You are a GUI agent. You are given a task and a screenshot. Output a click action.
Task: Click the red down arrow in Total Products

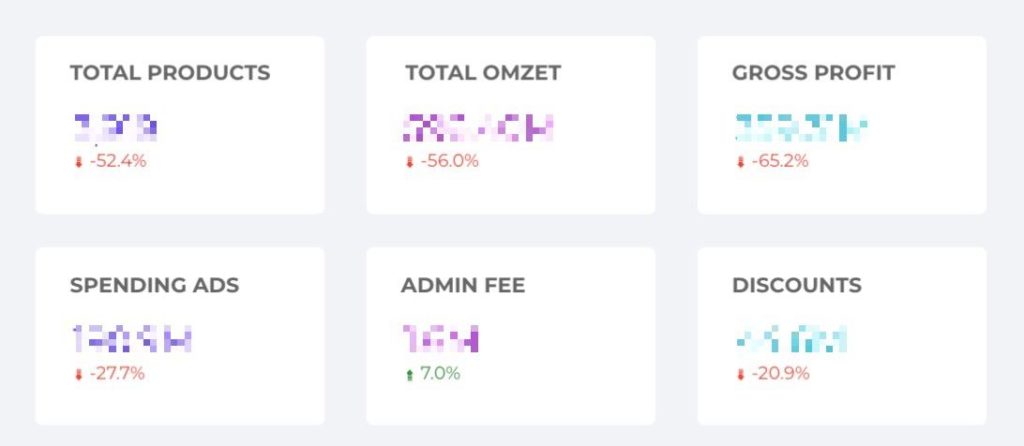[79, 162]
